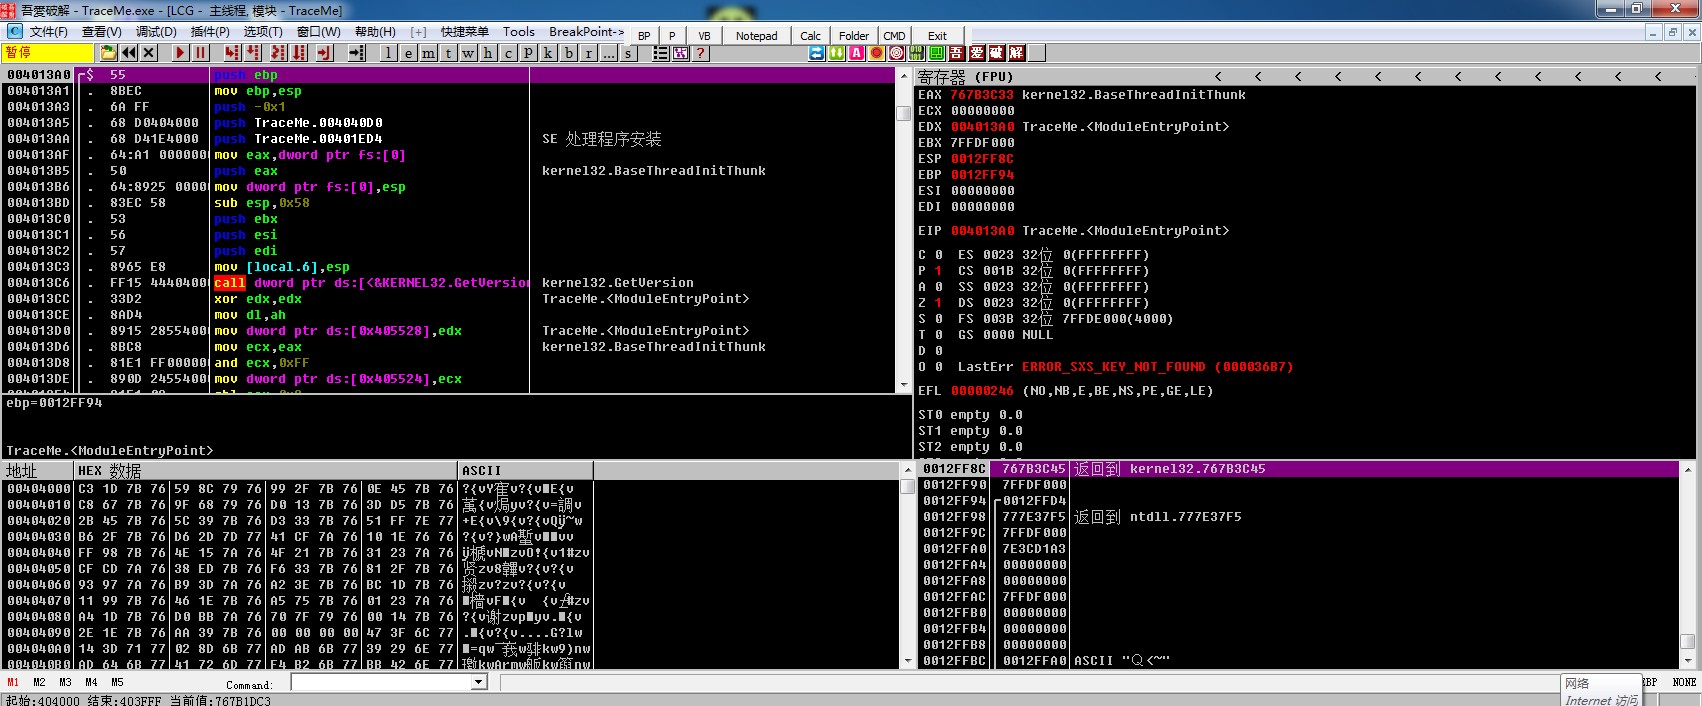Go to address with the black arrow icon
The width and height of the screenshot is (1702, 706).
[x=357, y=53]
